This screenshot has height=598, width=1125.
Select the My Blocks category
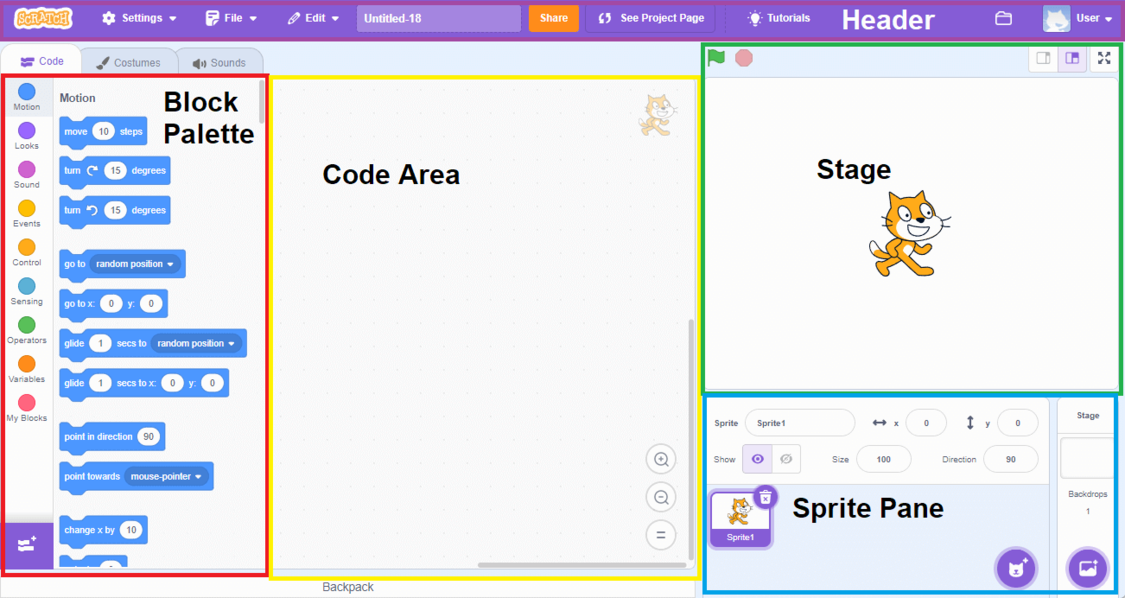[27, 408]
